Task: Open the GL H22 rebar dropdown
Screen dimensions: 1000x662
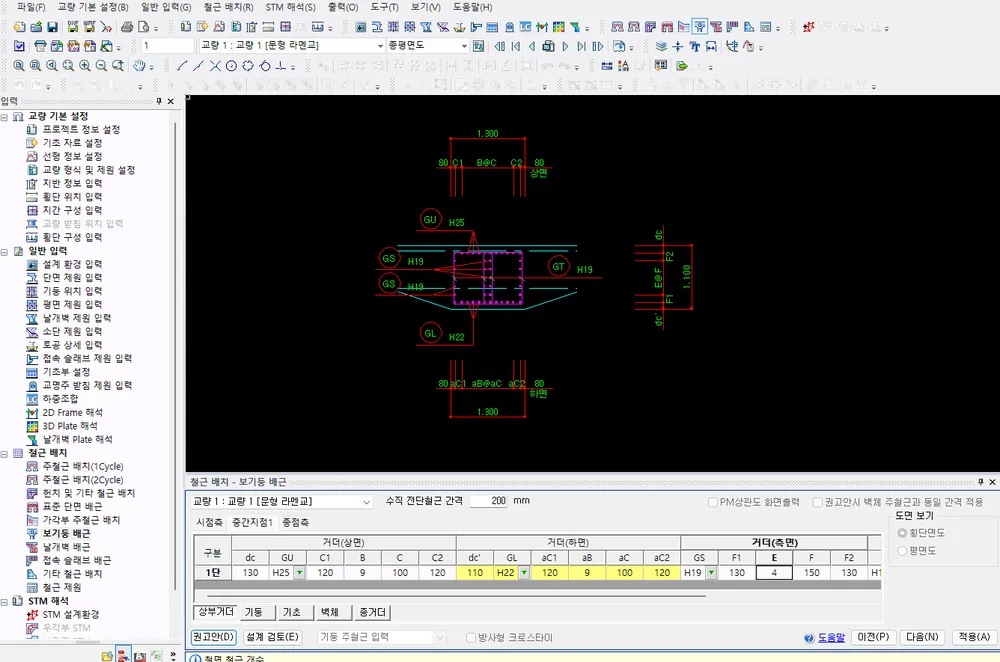Action: coord(524,573)
